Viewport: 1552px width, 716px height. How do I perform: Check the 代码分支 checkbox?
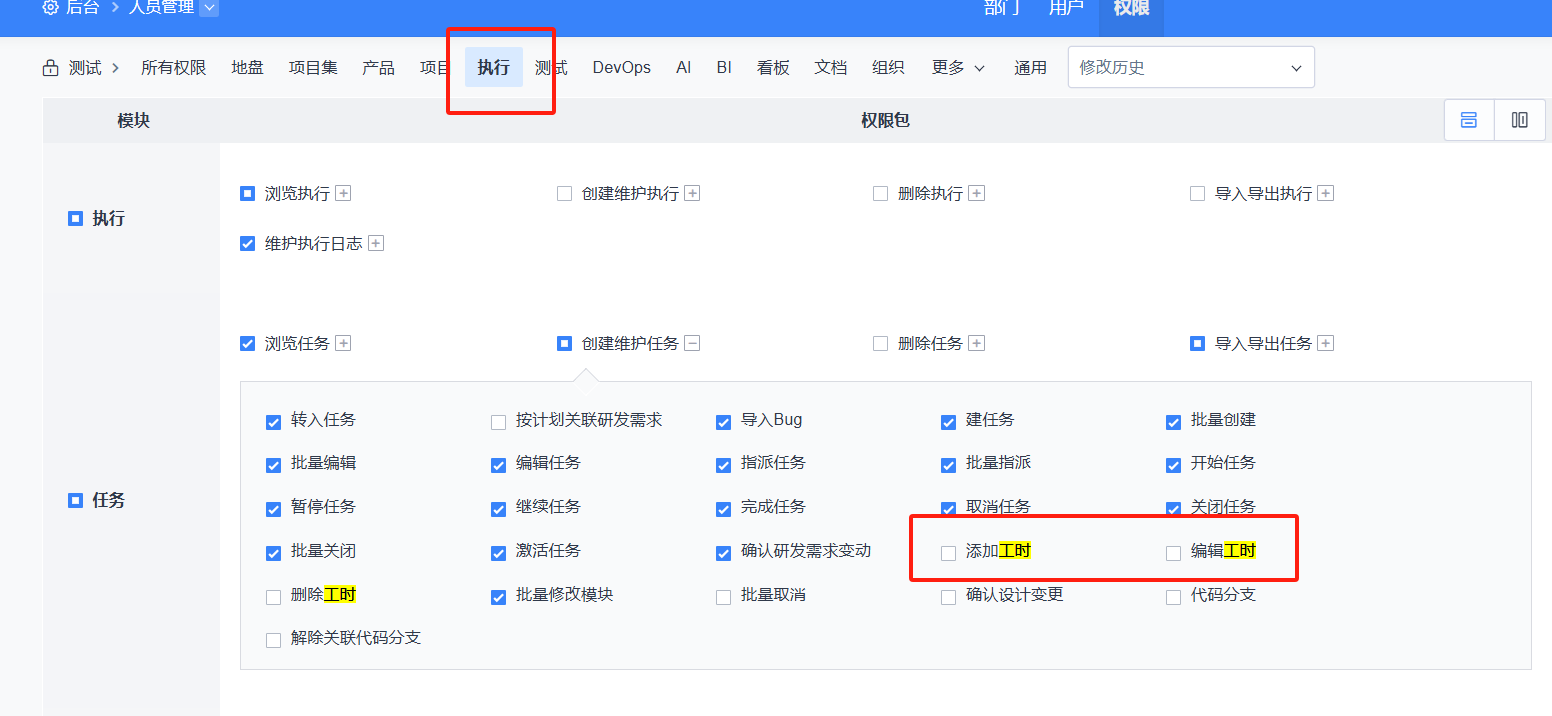[x=1173, y=597]
